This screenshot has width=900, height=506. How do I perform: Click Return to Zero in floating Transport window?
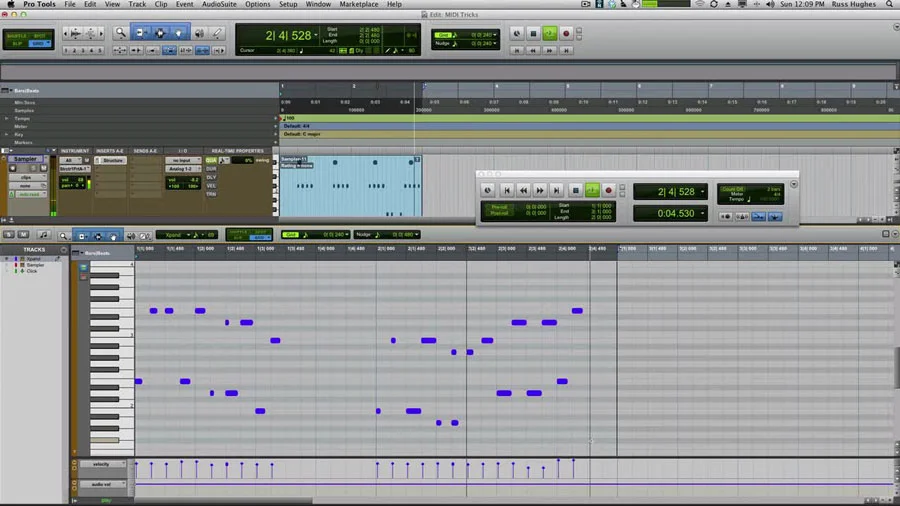507,190
